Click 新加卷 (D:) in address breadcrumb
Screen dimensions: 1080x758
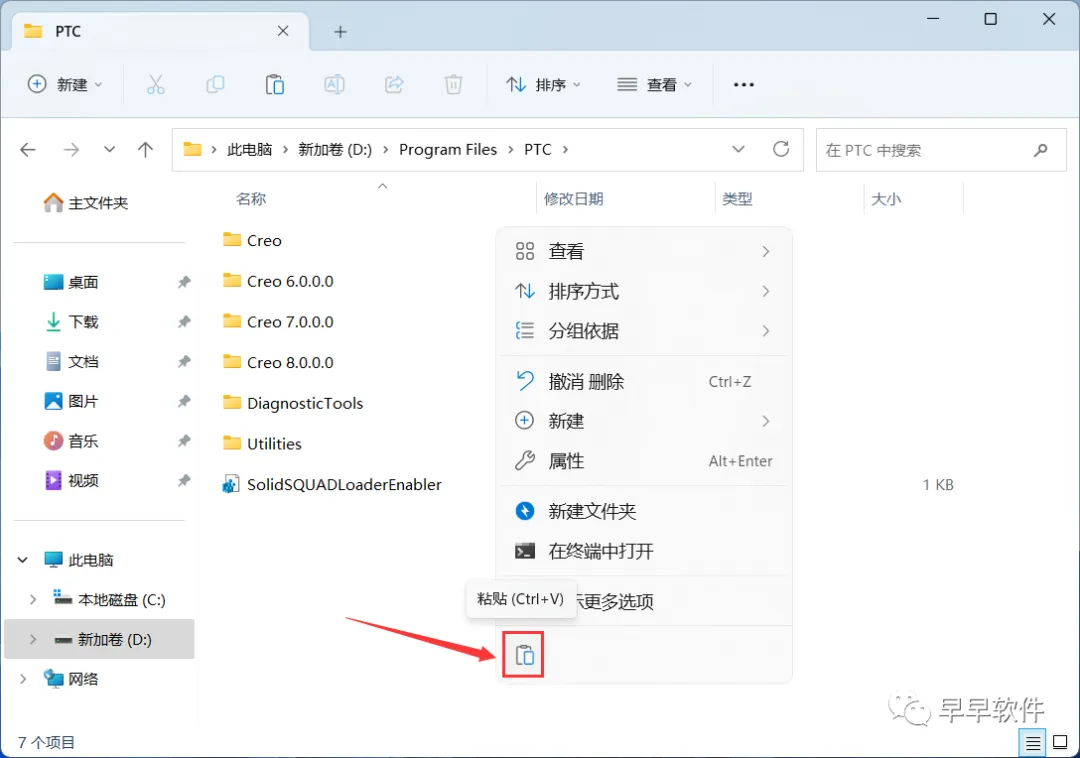[x=335, y=149]
